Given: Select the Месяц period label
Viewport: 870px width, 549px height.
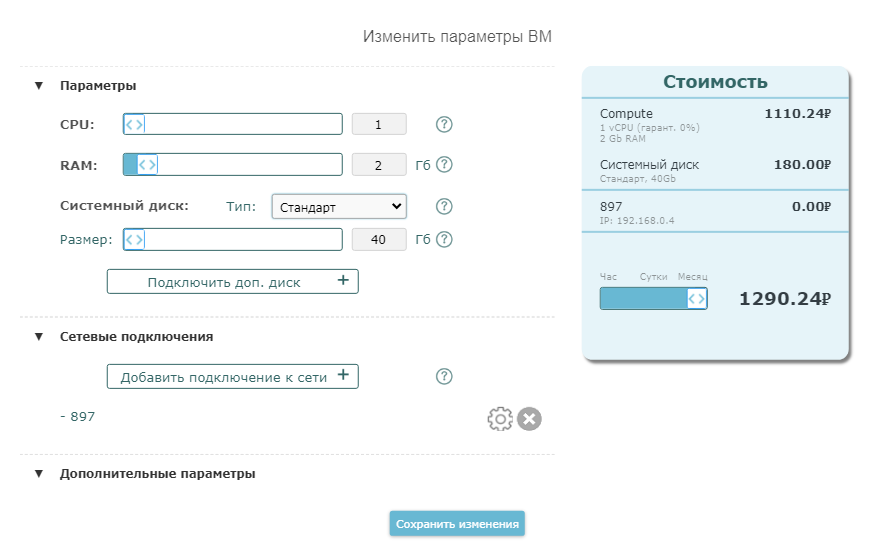Looking at the screenshot, I should pos(692,276).
